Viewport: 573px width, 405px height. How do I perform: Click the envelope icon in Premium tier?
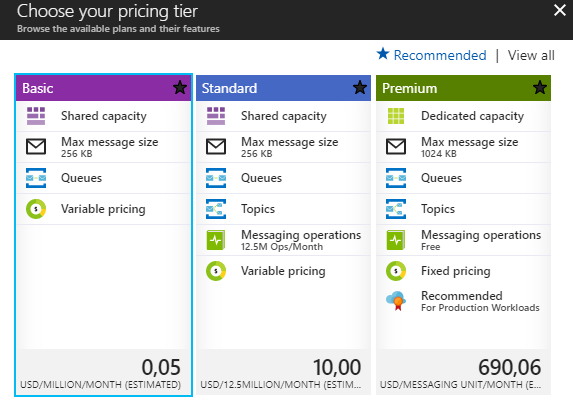tap(396, 147)
